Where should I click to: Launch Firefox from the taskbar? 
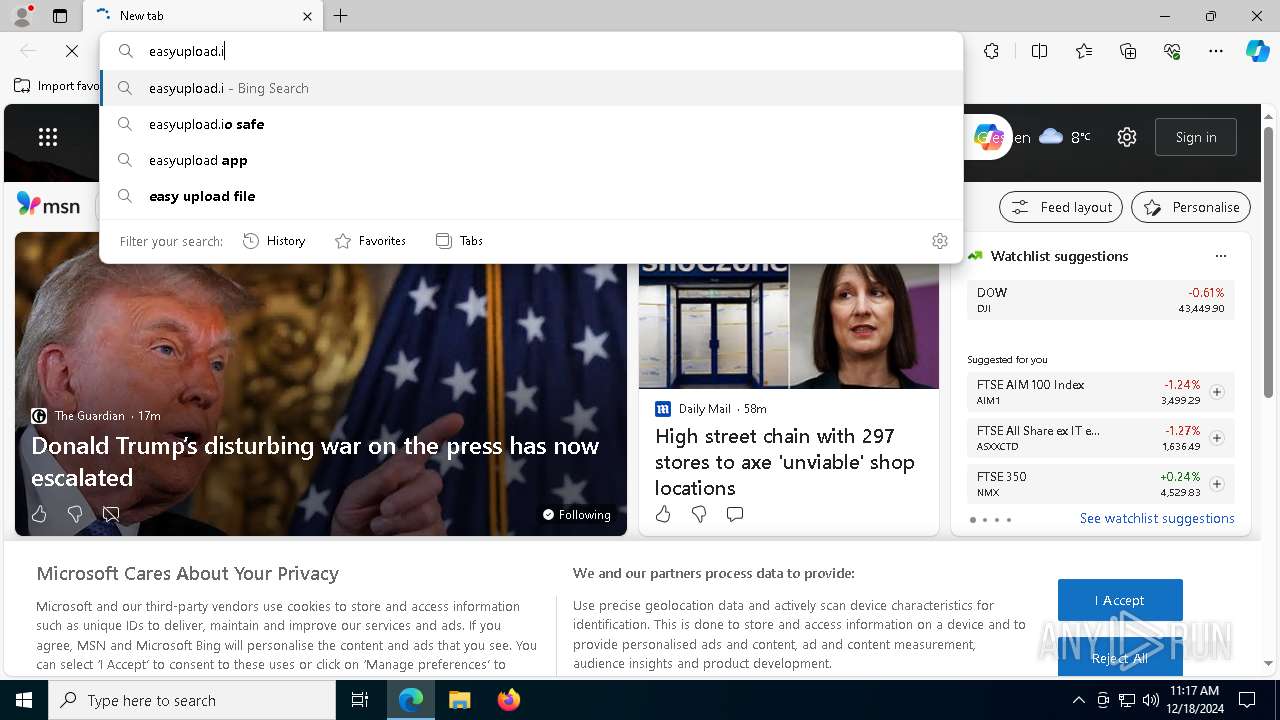[509, 700]
